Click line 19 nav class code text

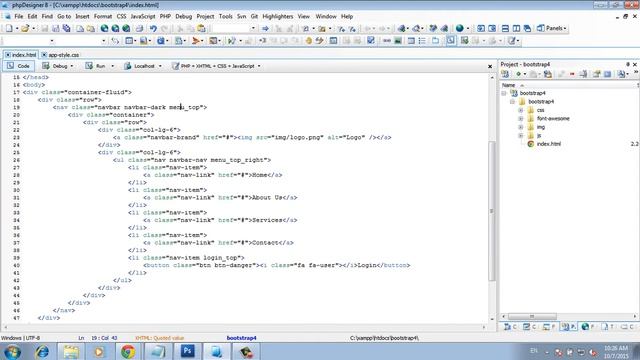click(x=130, y=107)
